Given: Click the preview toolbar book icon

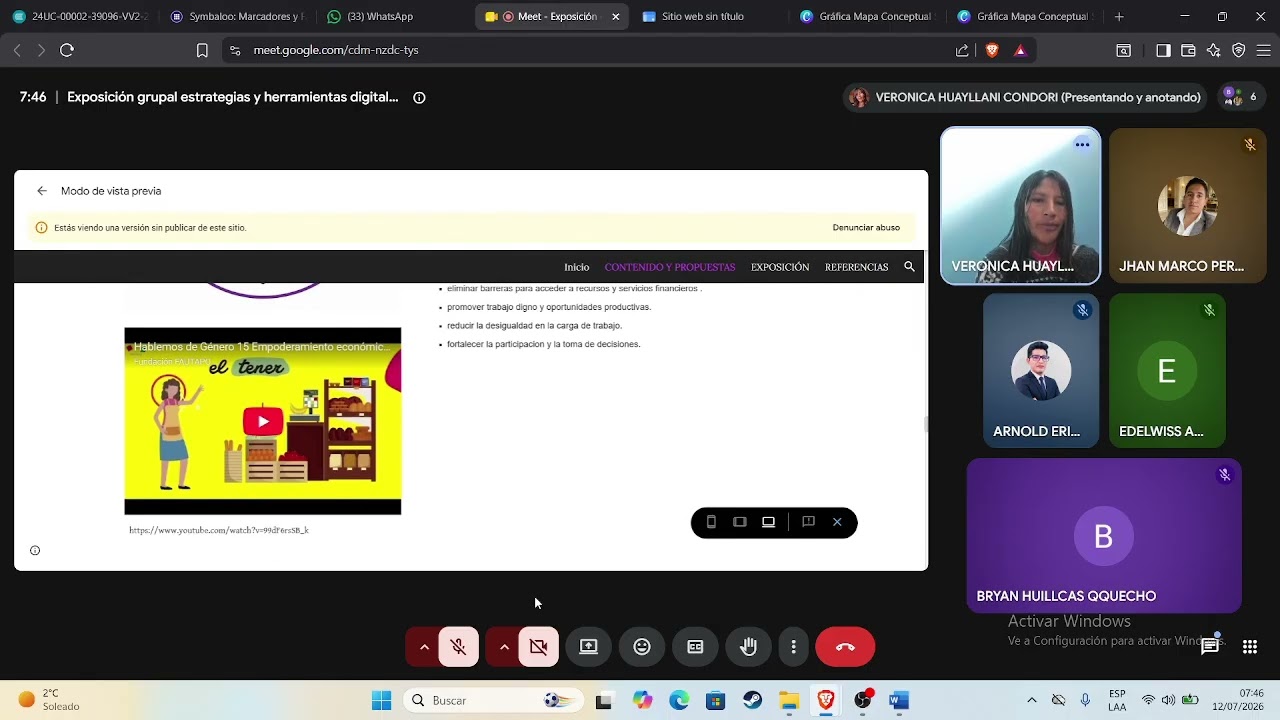Looking at the screenshot, I should tap(808, 522).
